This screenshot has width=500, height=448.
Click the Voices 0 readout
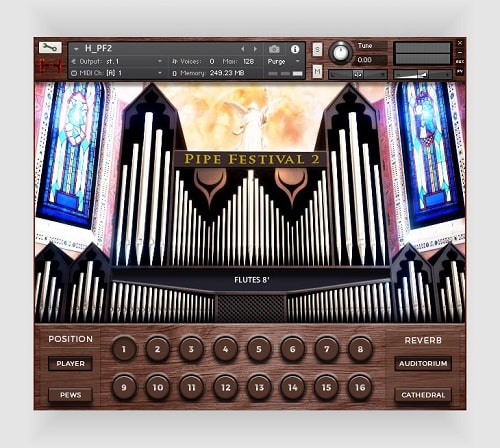coord(212,62)
